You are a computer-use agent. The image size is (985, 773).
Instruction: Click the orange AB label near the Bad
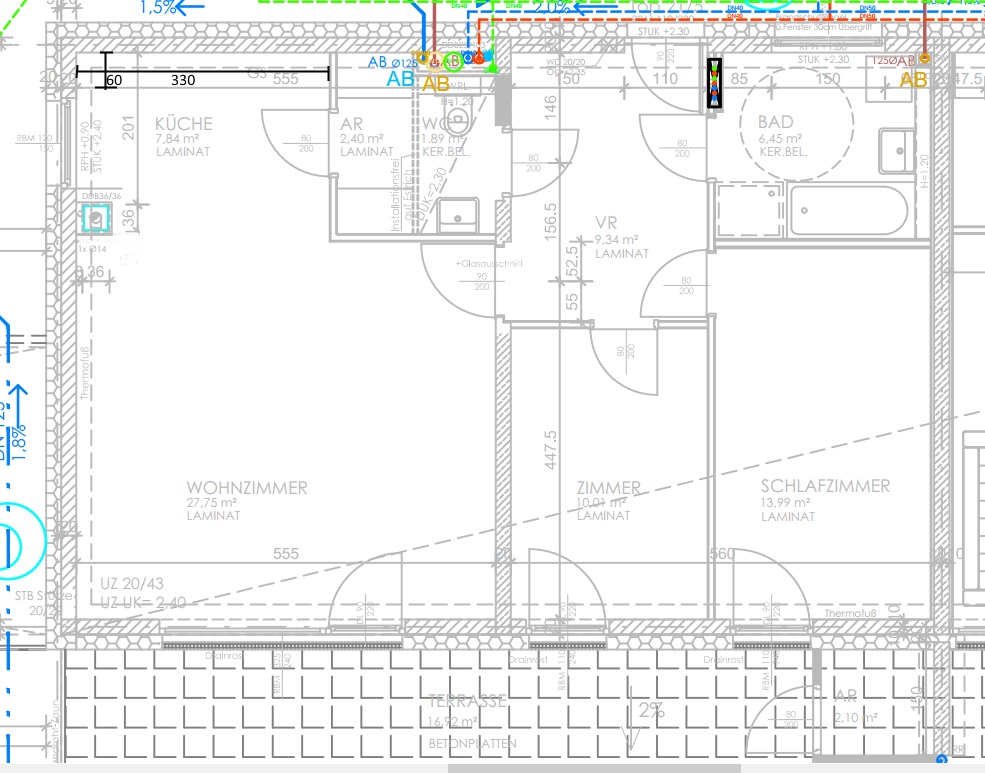[x=914, y=80]
